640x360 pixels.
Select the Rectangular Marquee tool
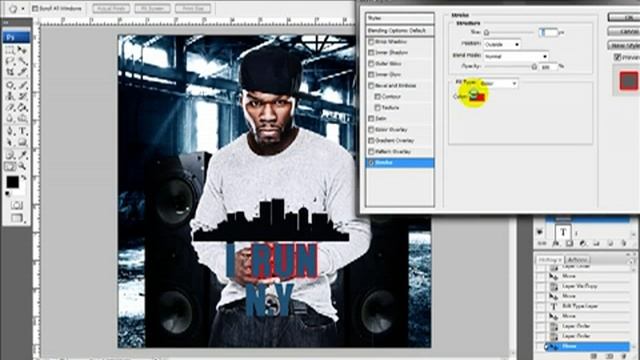(x=10, y=50)
